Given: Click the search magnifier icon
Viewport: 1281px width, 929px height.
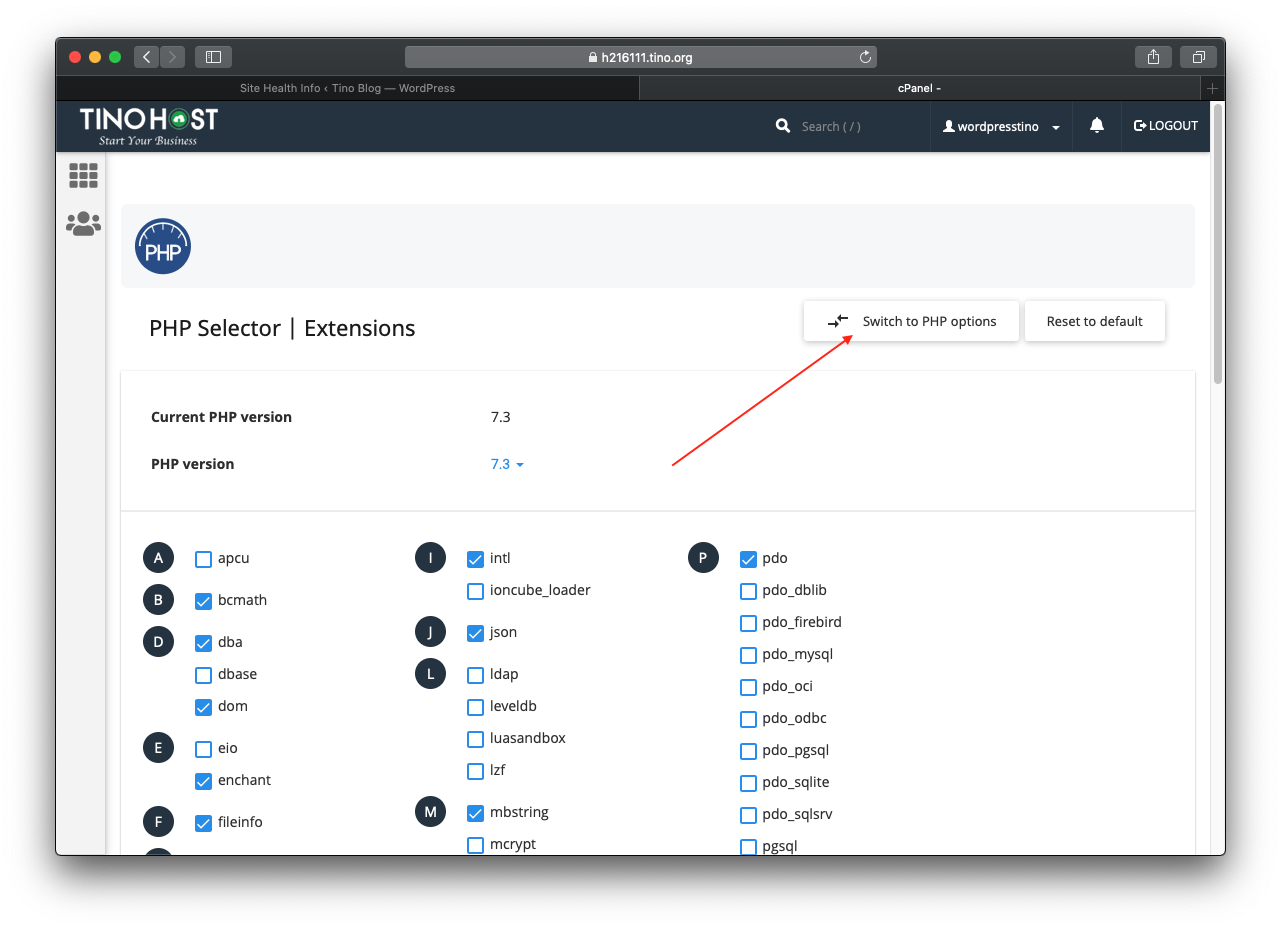Looking at the screenshot, I should (783, 126).
